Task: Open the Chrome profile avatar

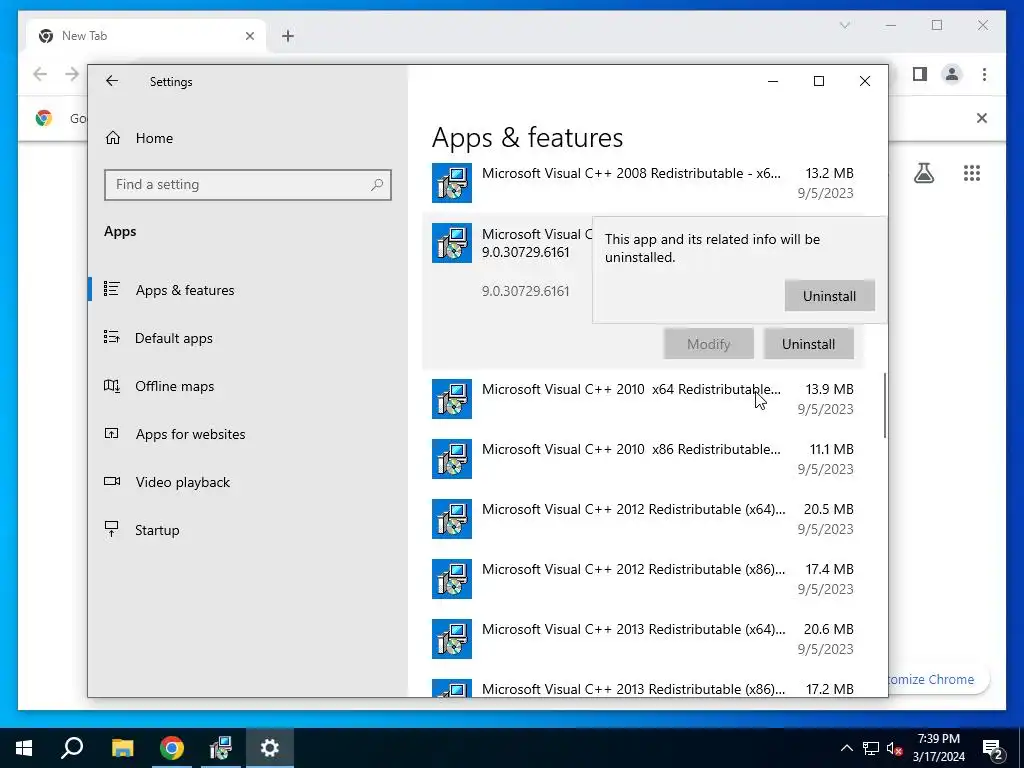Action: pos(952,74)
